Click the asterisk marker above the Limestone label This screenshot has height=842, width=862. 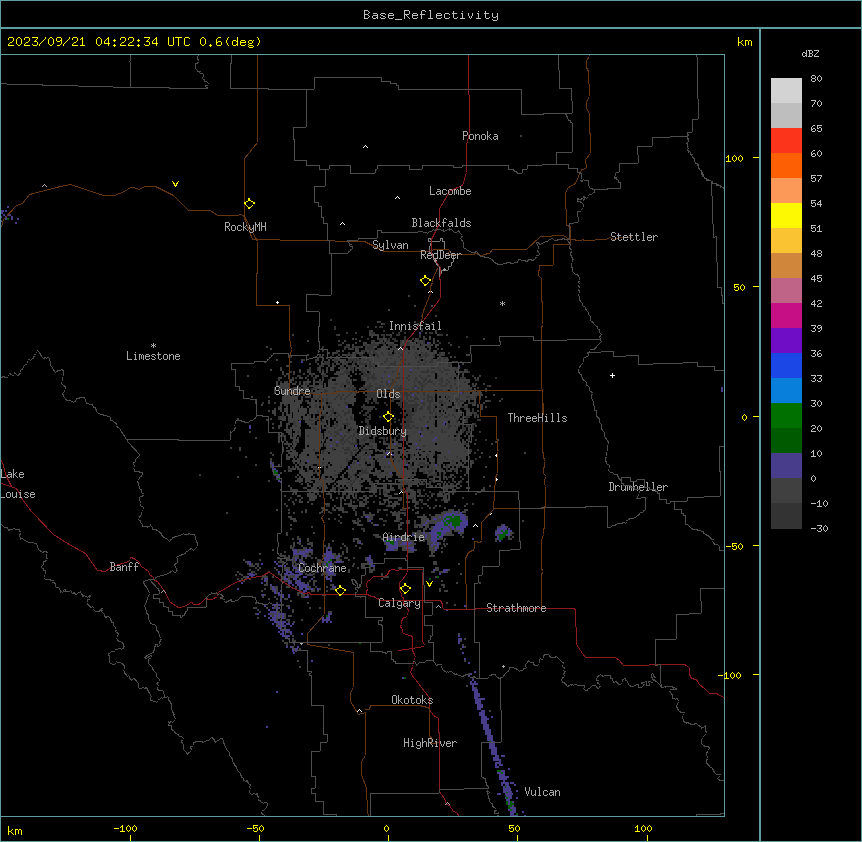tap(153, 346)
